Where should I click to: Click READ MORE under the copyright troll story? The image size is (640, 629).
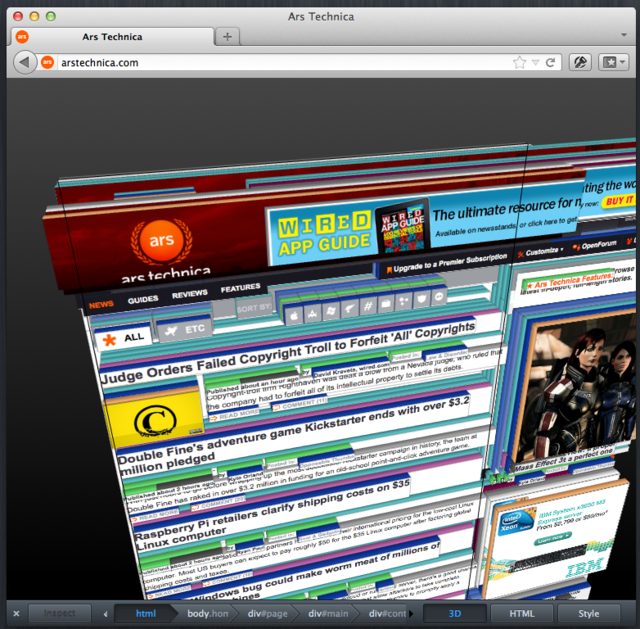coord(235,416)
